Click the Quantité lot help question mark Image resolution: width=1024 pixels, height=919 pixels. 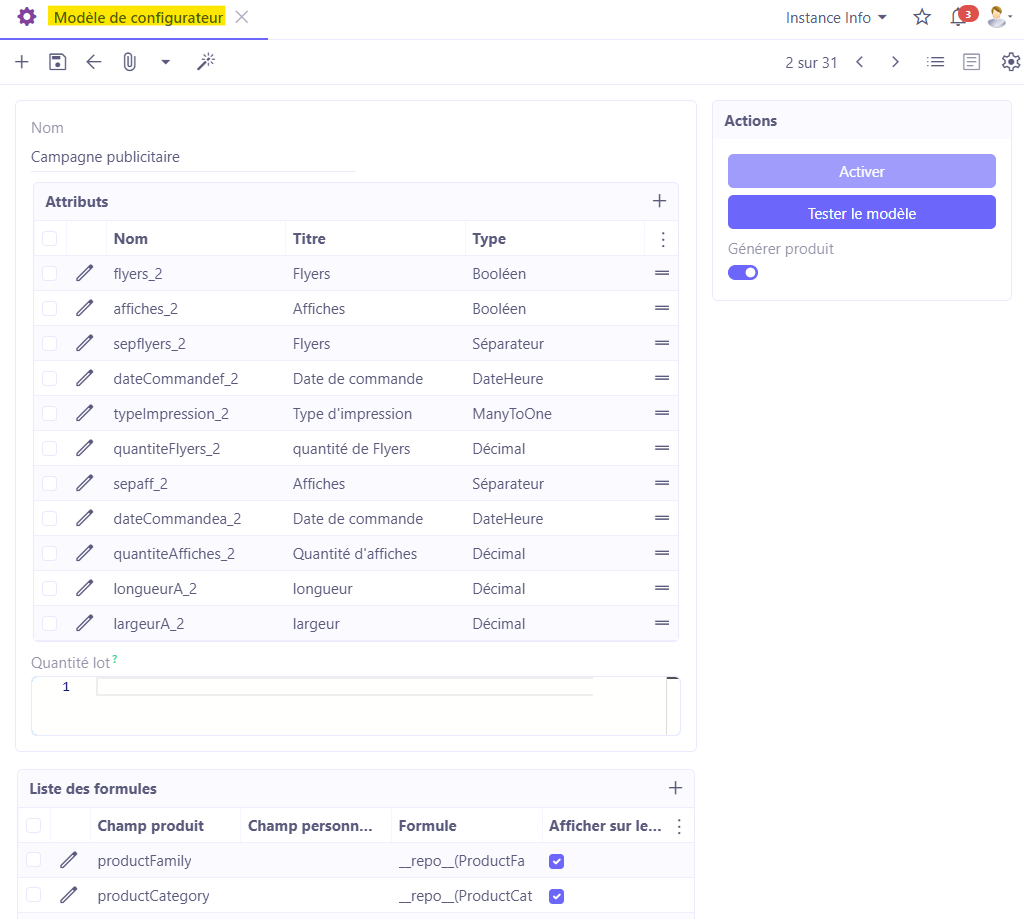(115, 659)
